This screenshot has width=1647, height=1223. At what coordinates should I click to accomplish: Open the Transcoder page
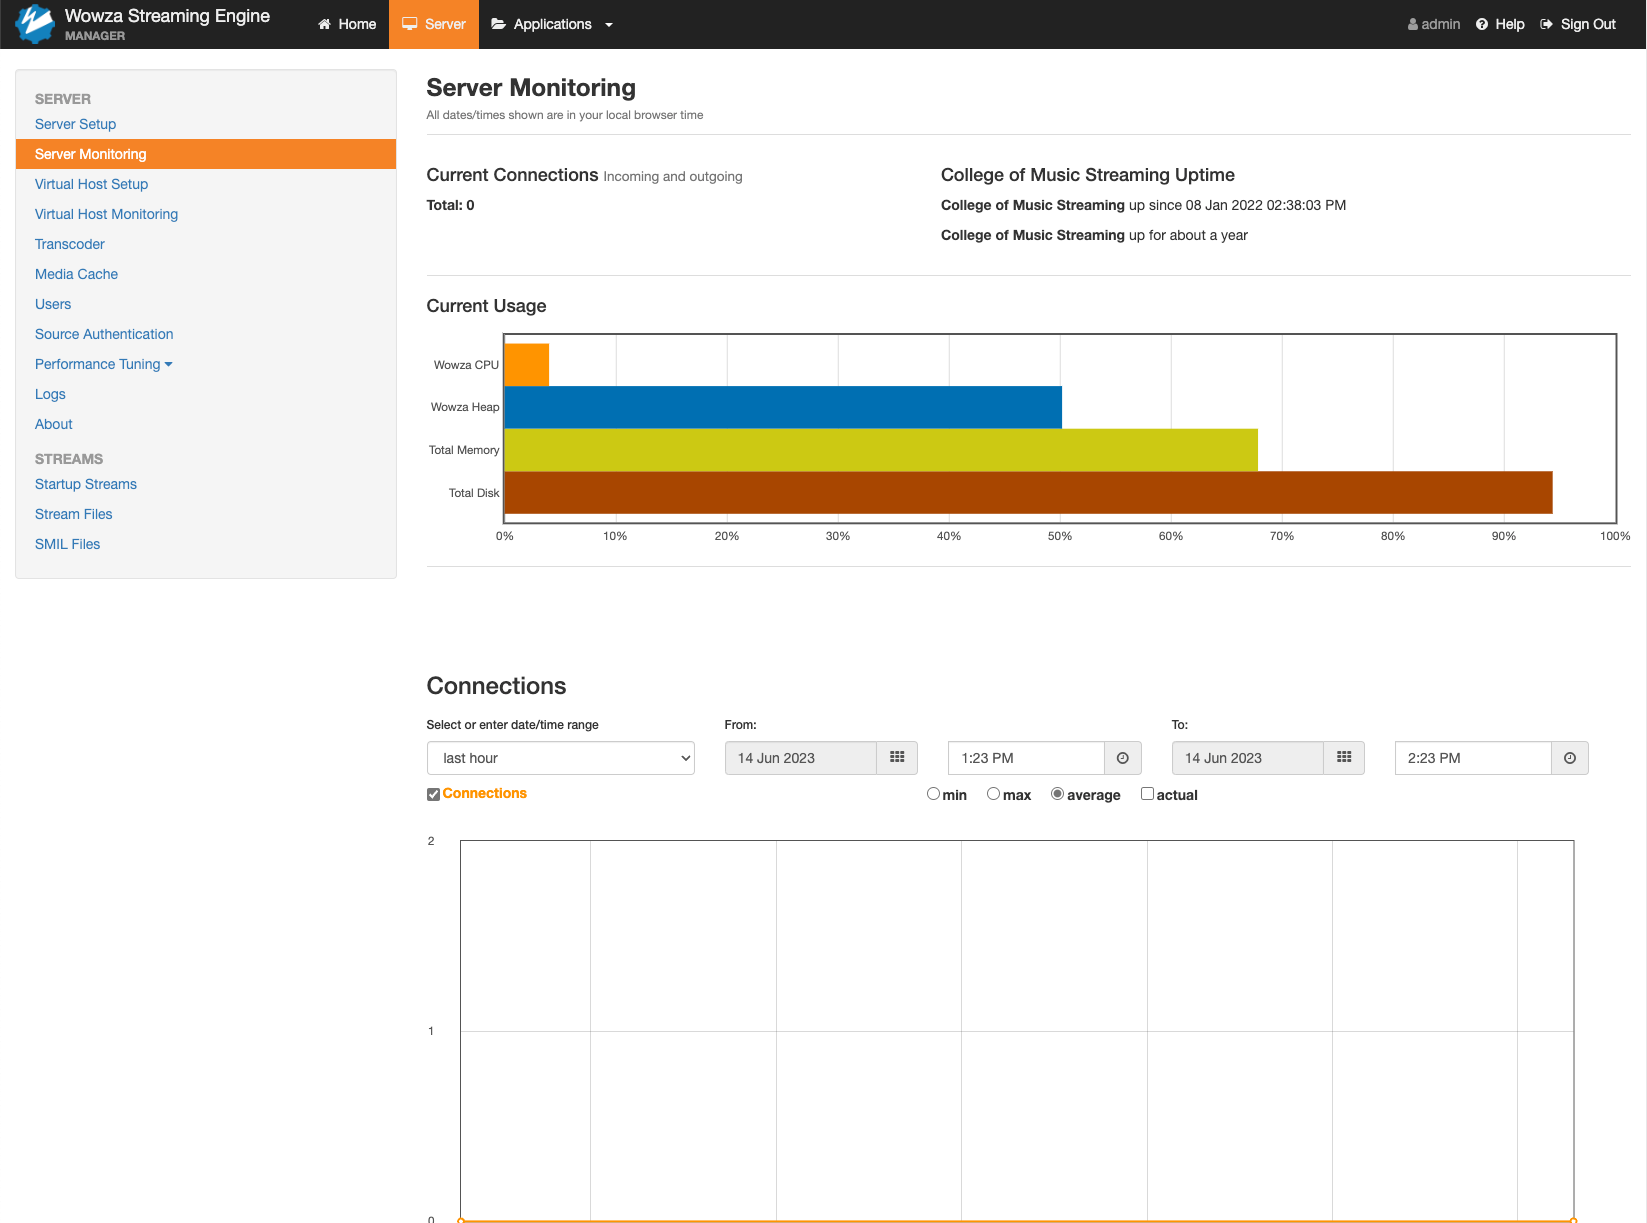(70, 244)
